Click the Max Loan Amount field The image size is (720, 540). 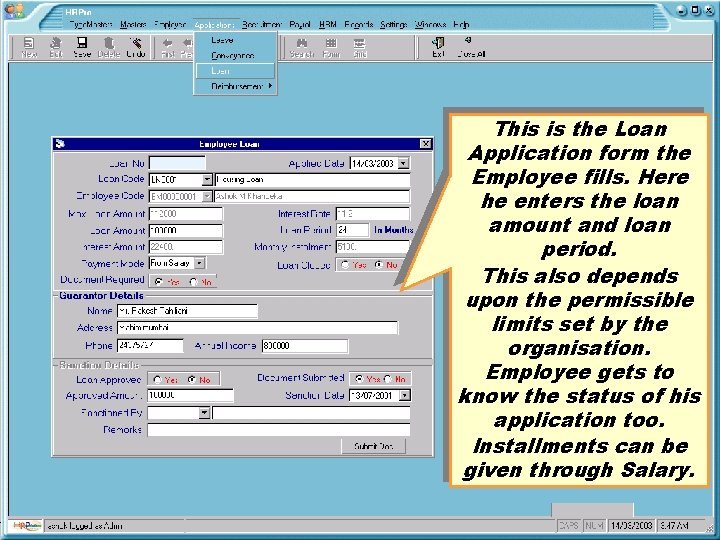point(186,214)
